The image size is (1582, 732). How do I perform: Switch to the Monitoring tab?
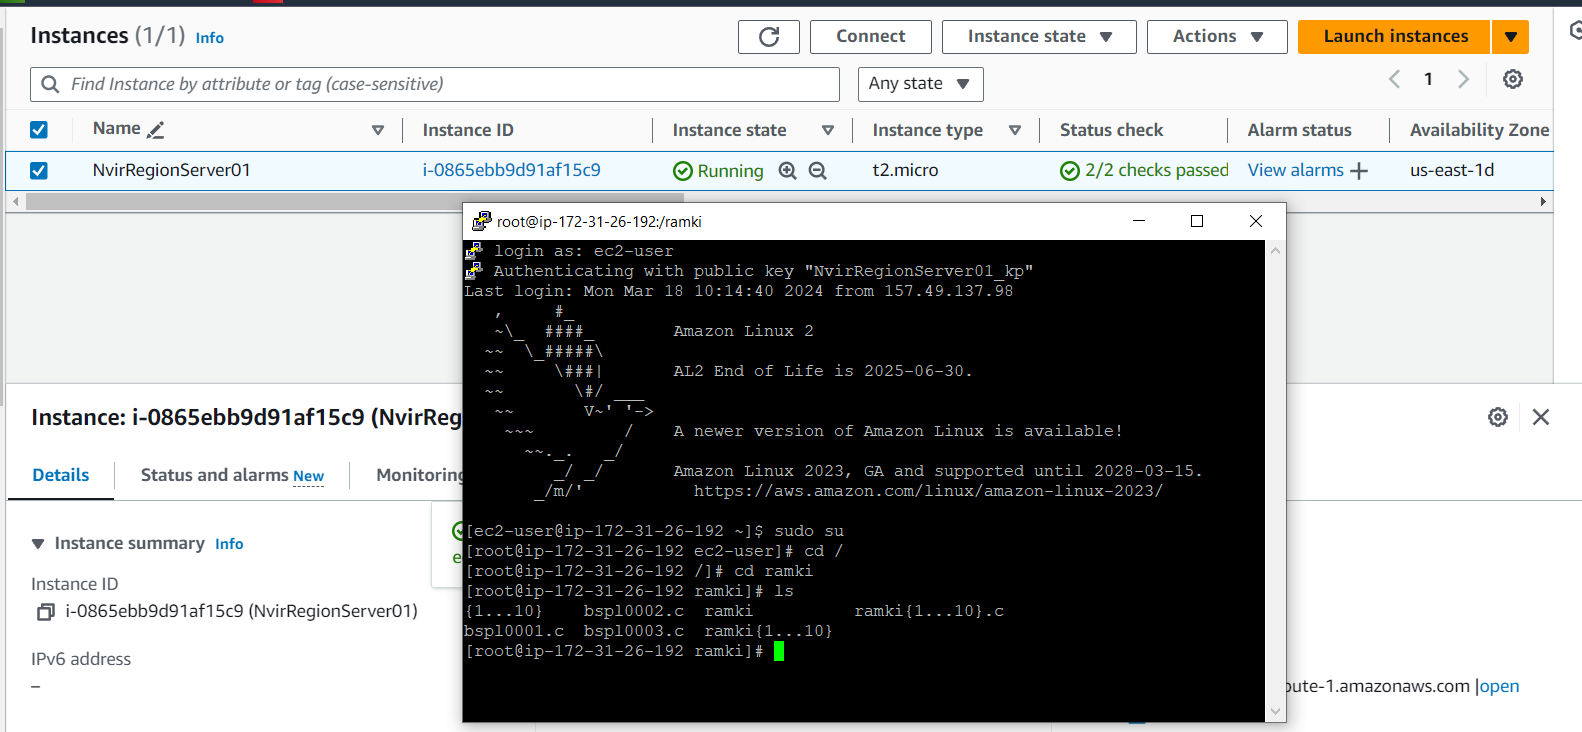pos(420,475)
